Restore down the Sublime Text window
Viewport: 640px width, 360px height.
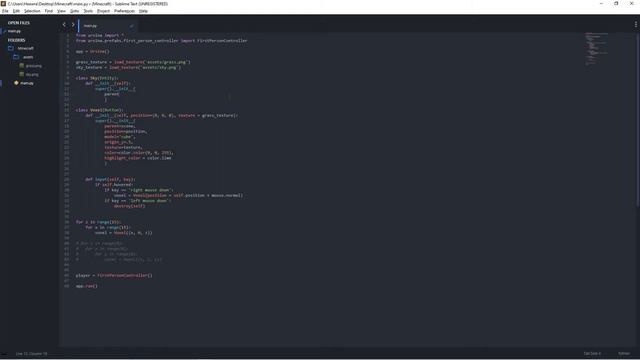616,4
